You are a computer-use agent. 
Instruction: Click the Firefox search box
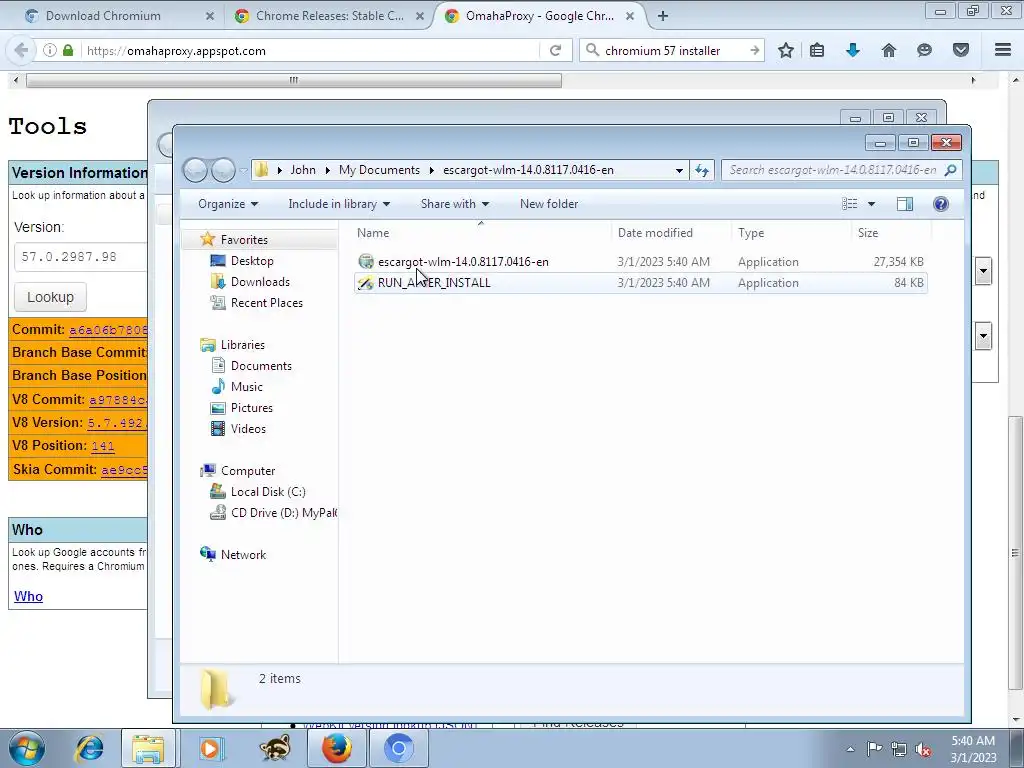pos(673,50)
